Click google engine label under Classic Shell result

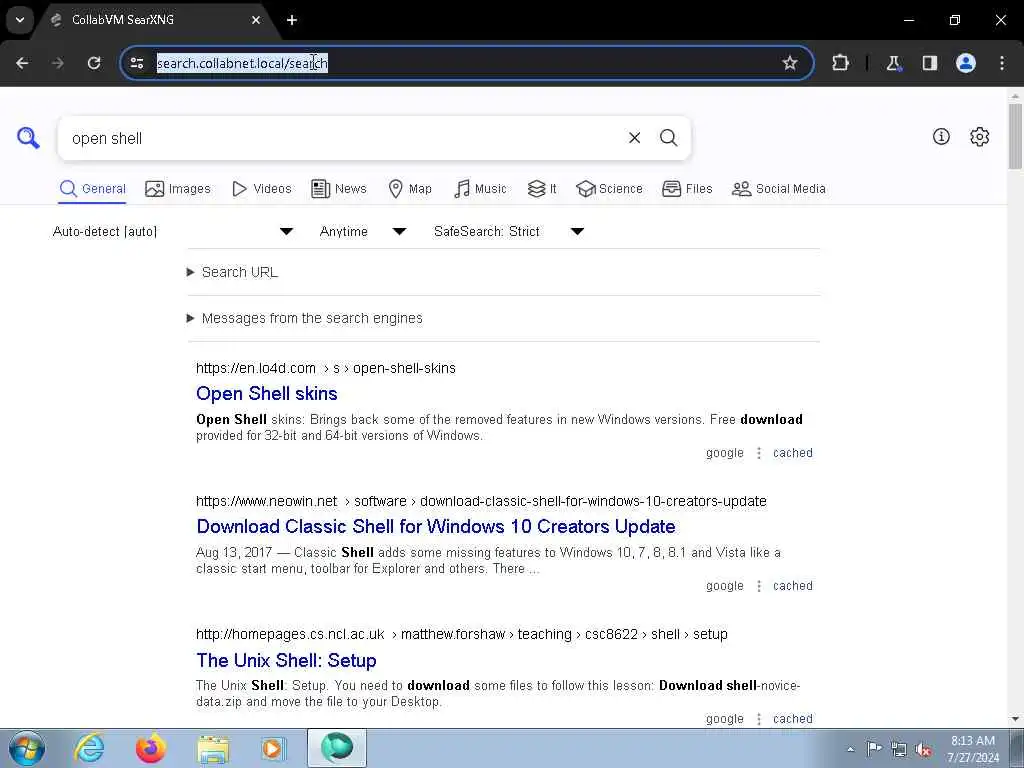pos(724,586)
